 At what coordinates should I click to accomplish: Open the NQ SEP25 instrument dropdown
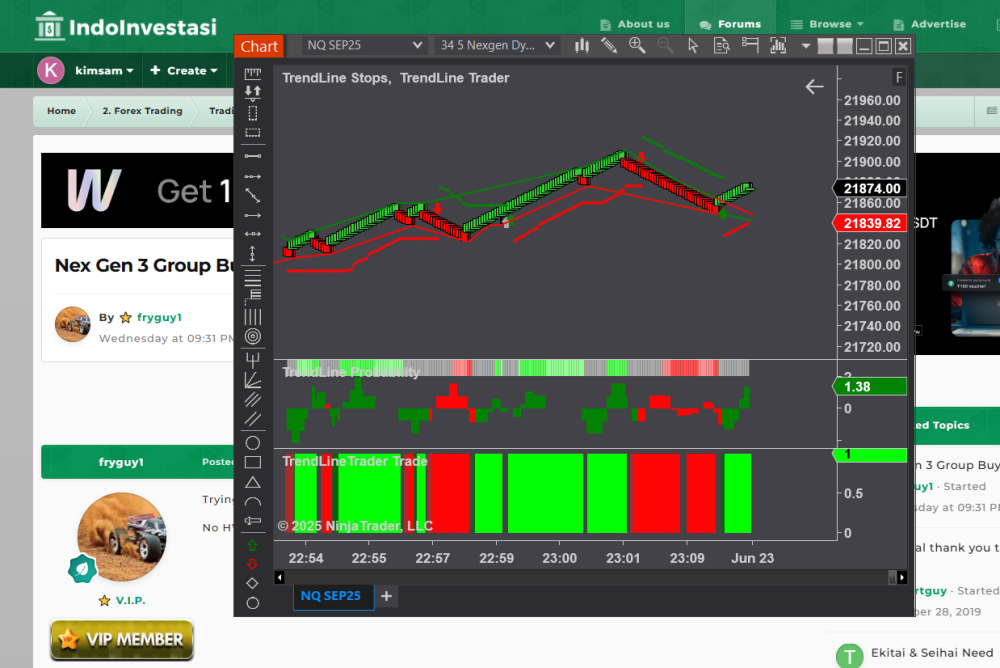coord(364,46)
